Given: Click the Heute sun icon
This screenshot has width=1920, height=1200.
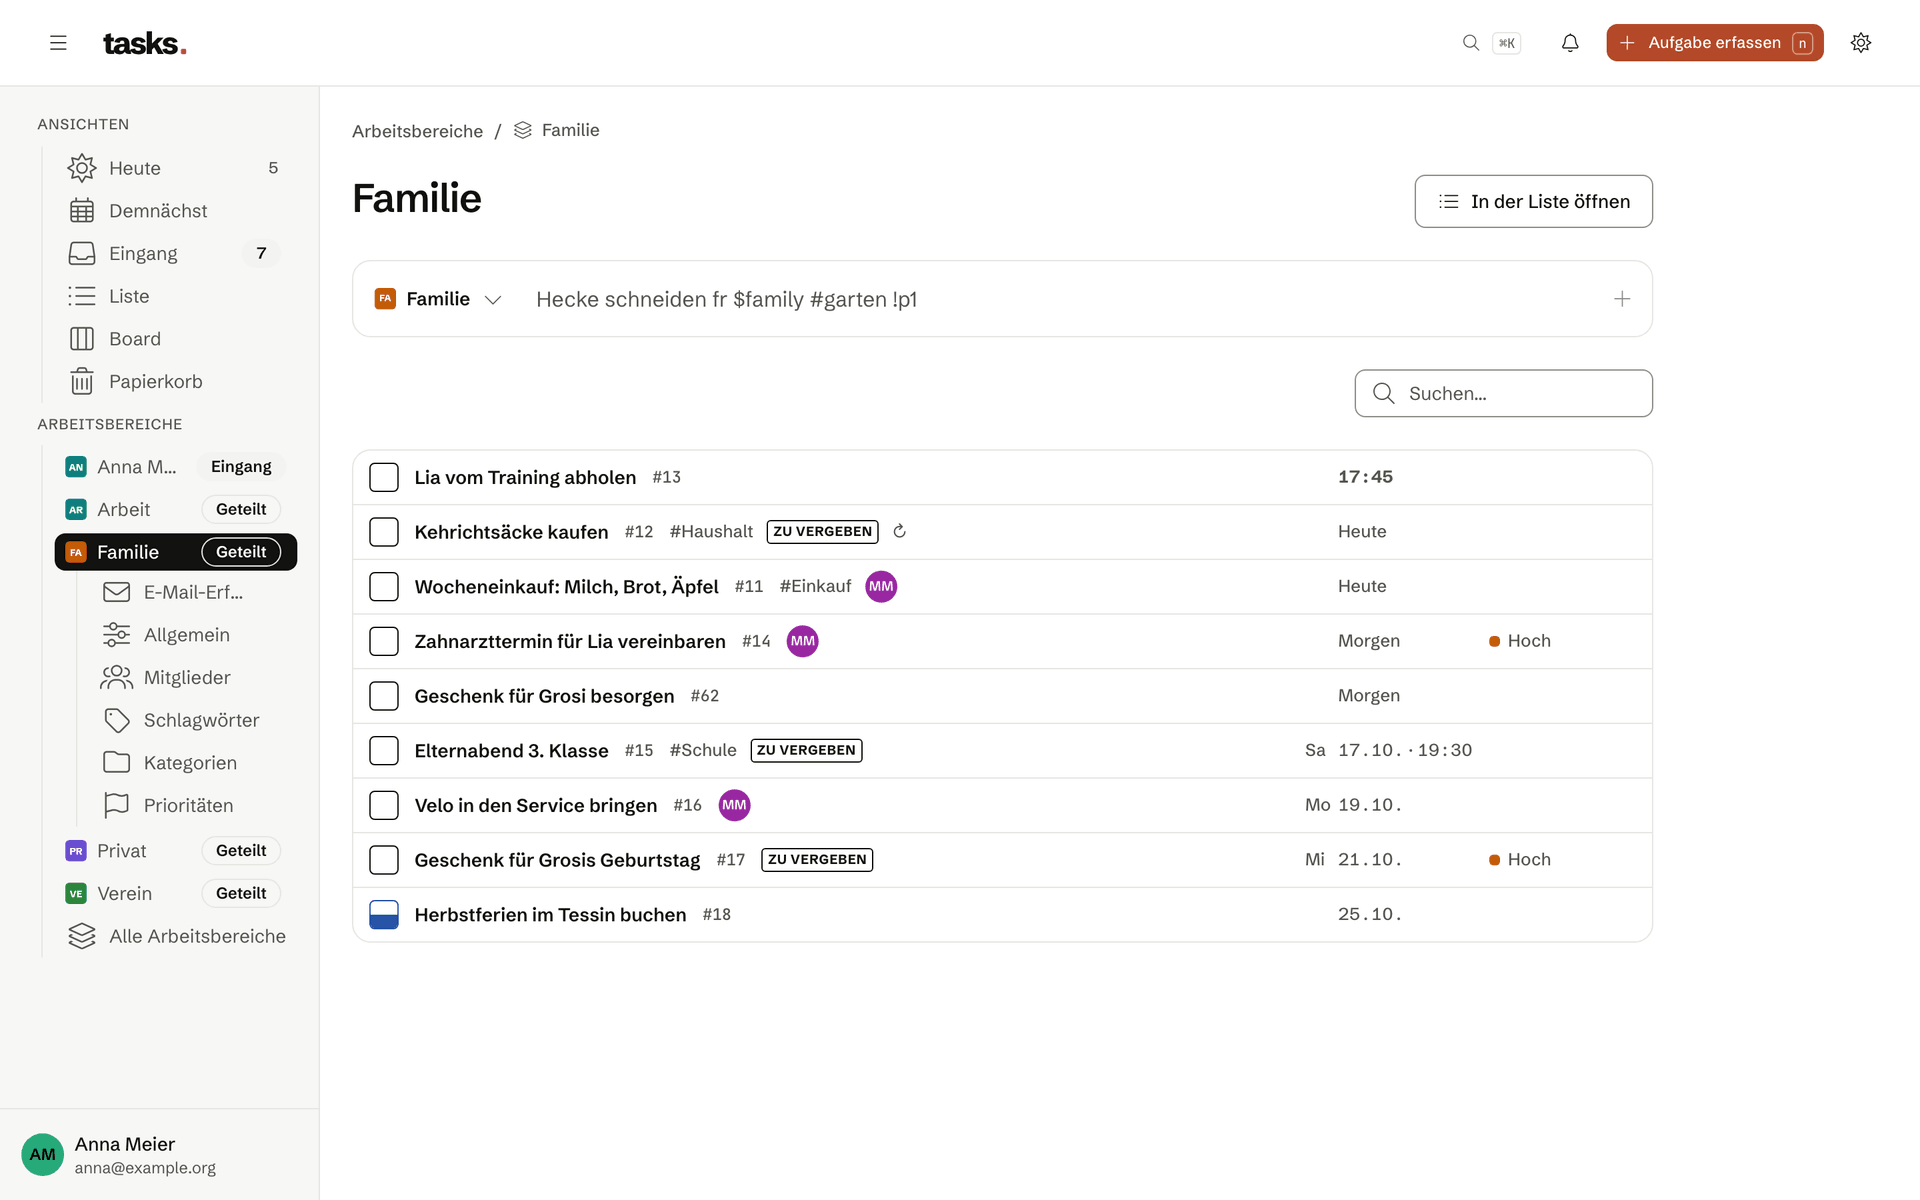Looking at the screenshot, I should pos(82,168).
